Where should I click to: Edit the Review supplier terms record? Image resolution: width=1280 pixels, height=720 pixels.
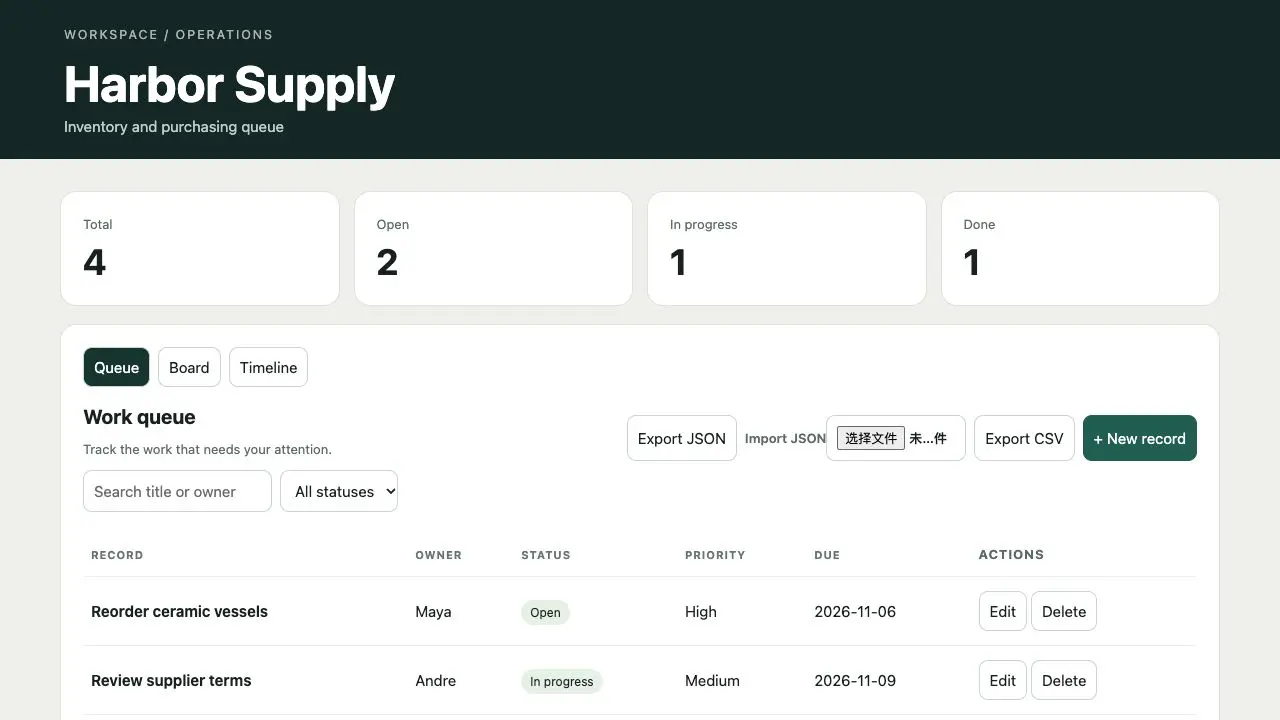[1002, 680]
